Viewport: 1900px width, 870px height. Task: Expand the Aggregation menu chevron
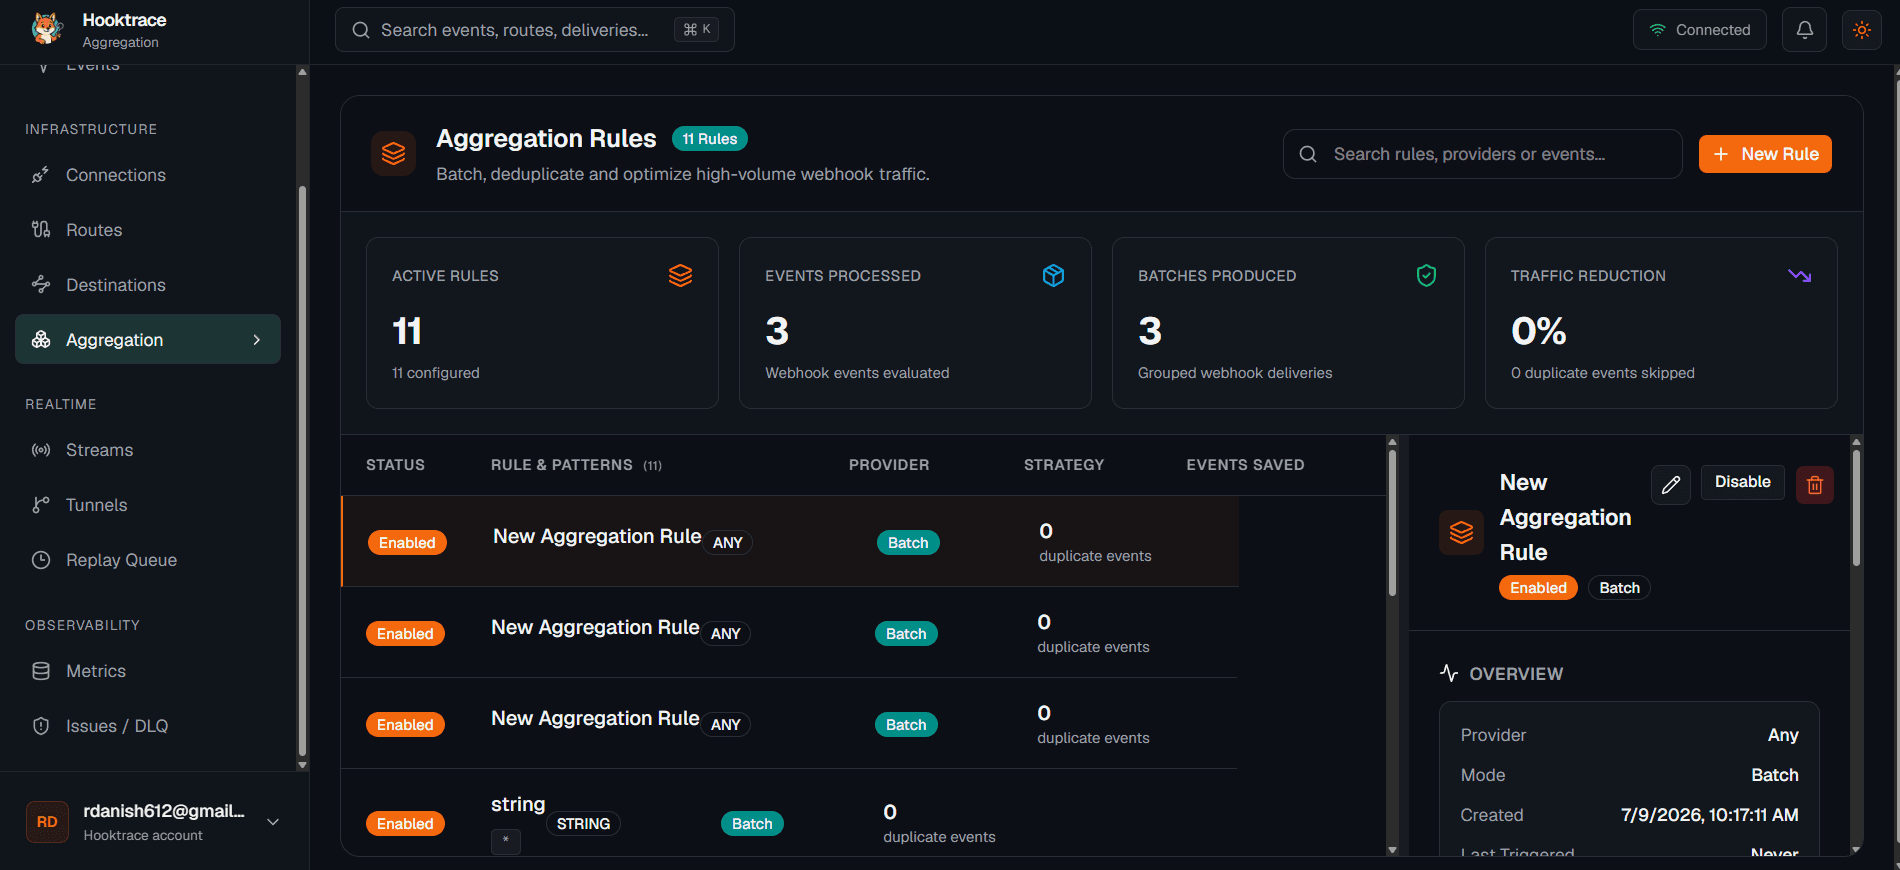click(x=257, y=340)
